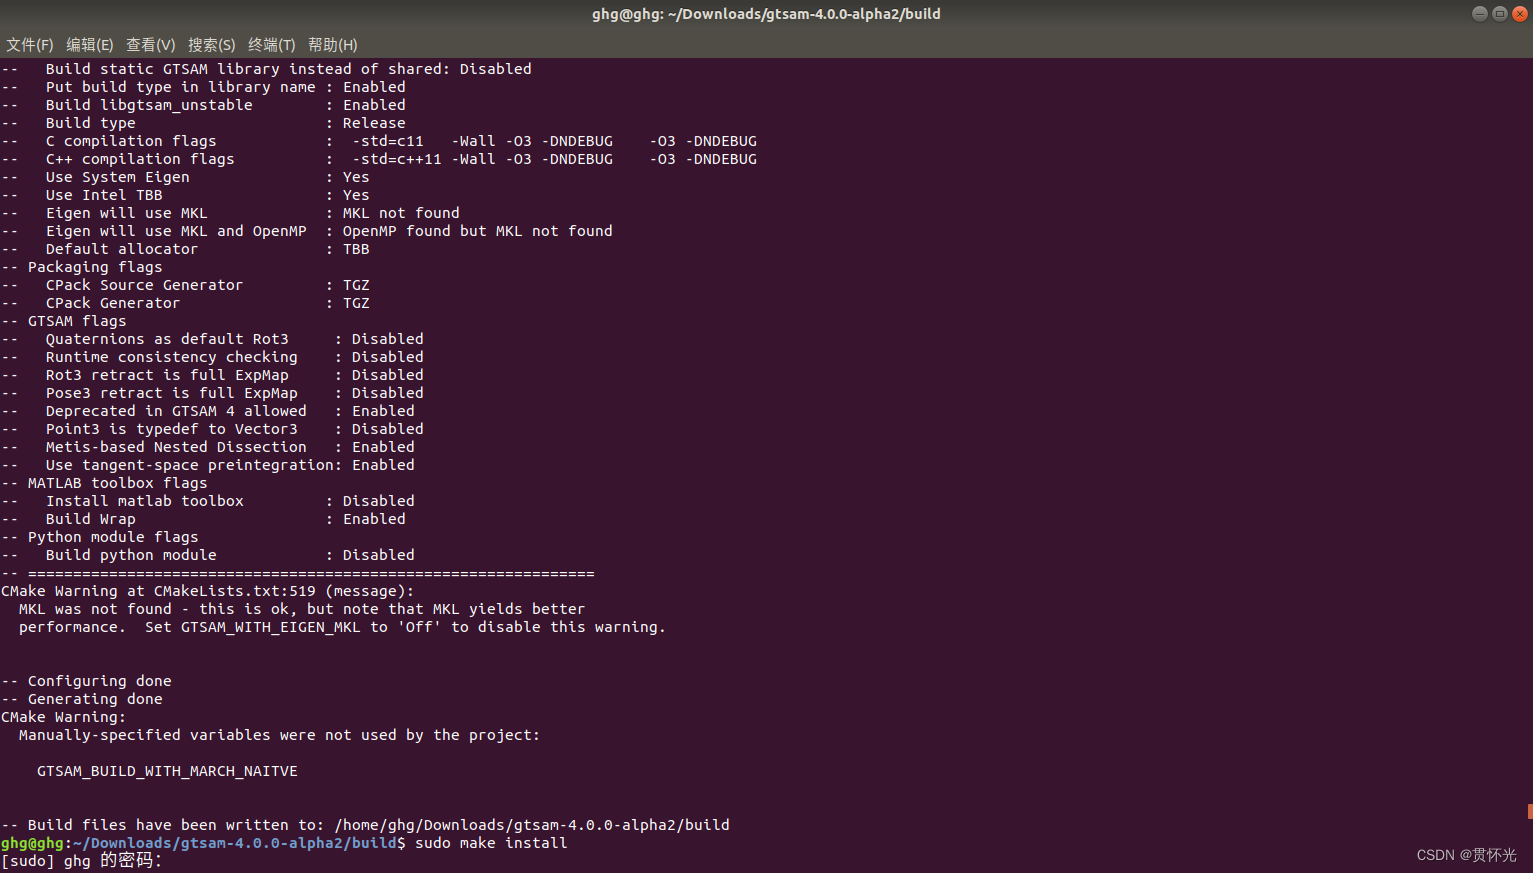Click the 'Build type' Release line

[203, 123]
